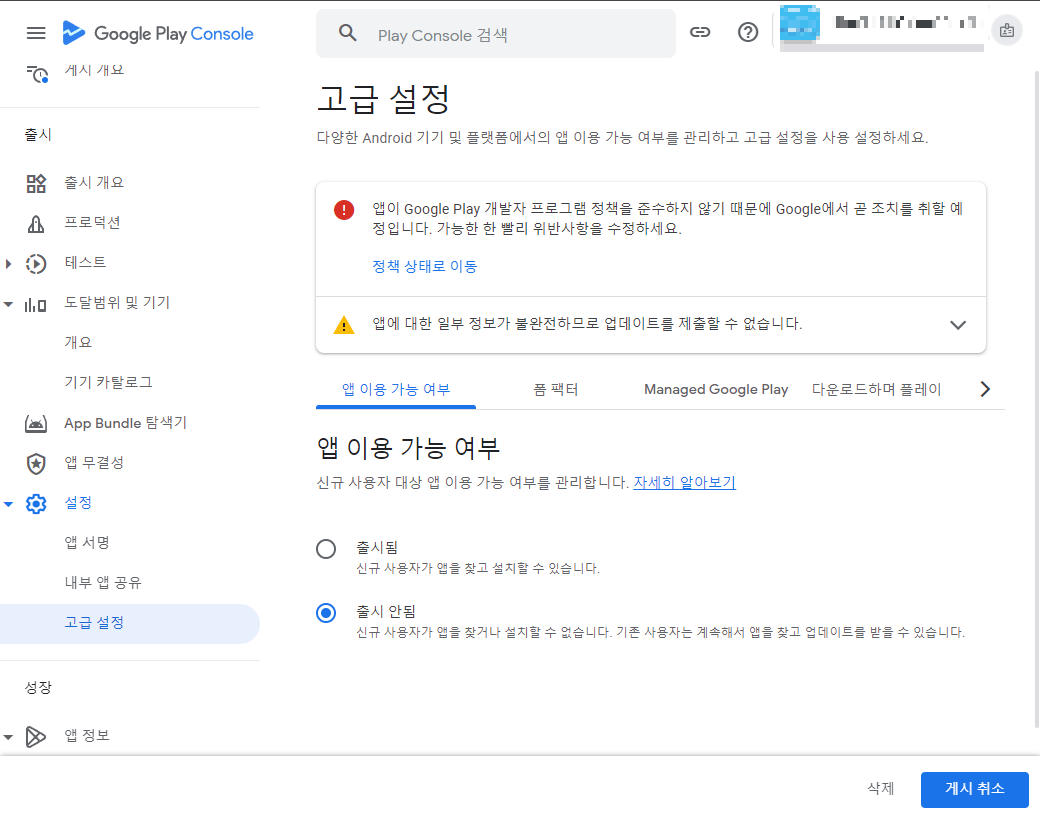The height and width of the screenshot is (816, 1040).
Task: Click the 프로덕션 icon in sidebar
Action: pyautogui.click(x=36, y=224)
